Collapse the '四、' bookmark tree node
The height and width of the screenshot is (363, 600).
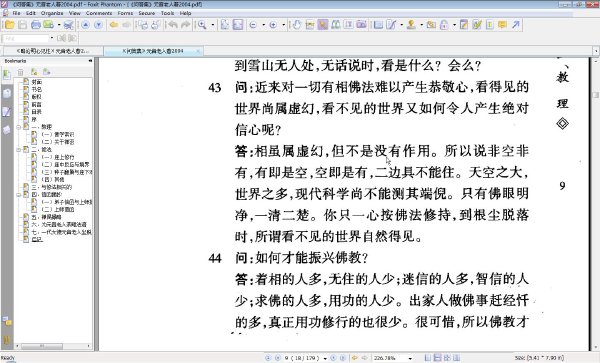(x=19, y=195)
